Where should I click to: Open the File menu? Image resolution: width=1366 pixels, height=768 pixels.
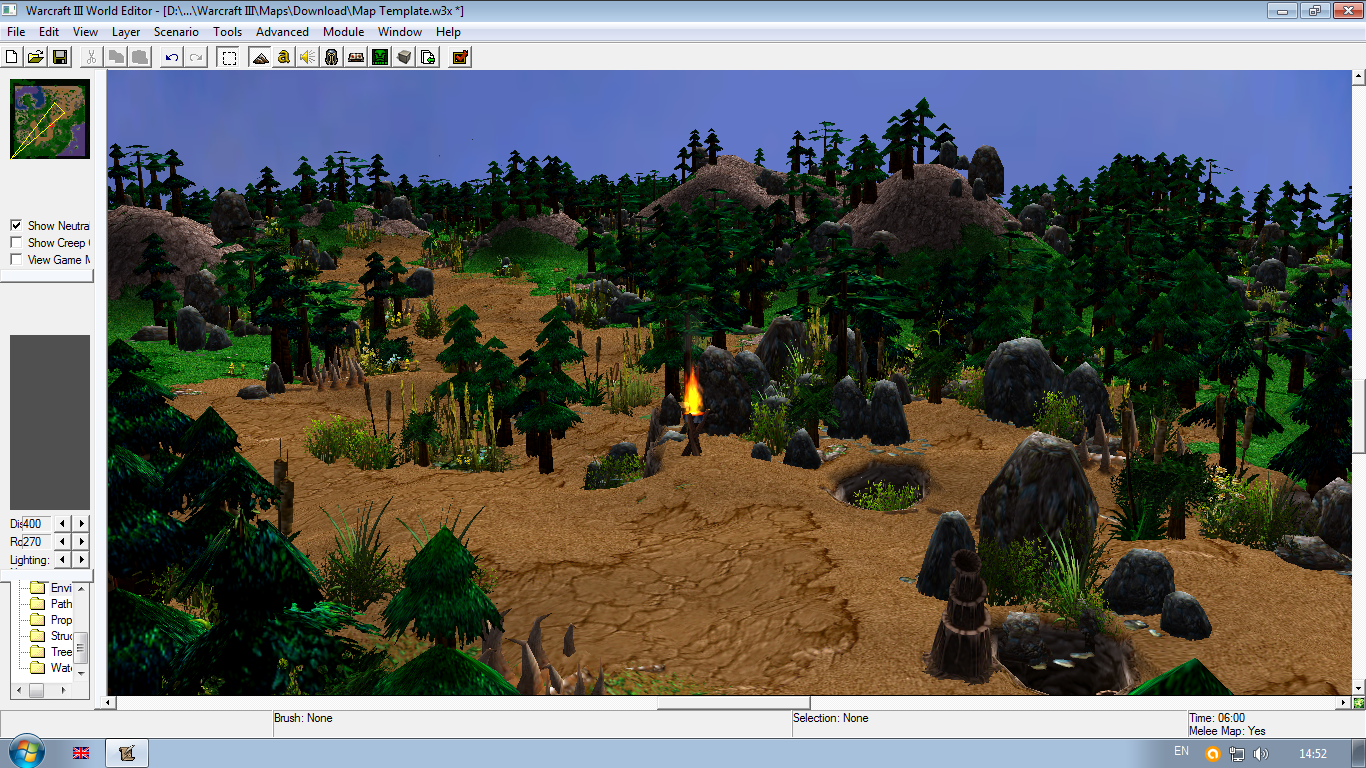coord(16,32)
